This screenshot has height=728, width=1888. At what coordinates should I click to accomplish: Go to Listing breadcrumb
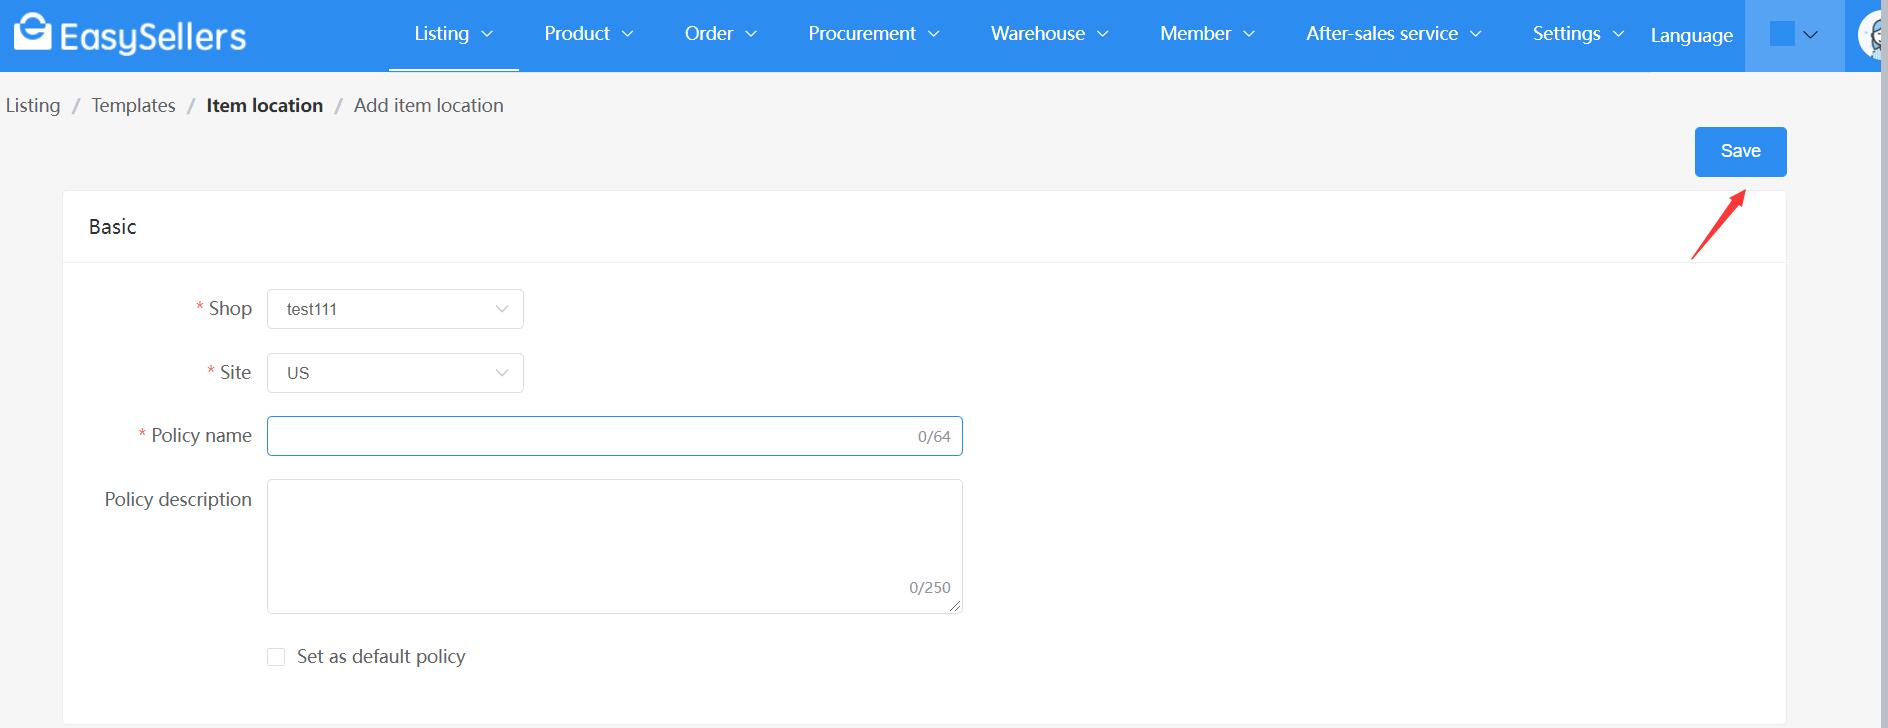(x=33, y=105)
